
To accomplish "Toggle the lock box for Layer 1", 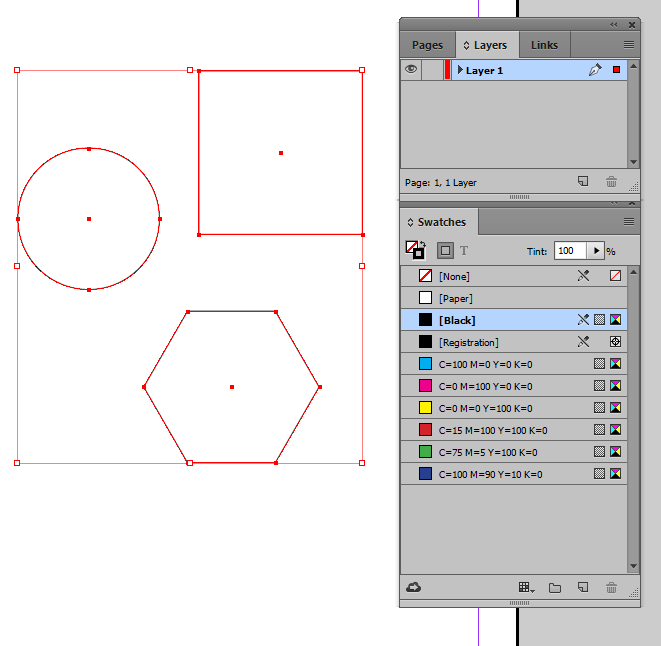I will pos(432,70).
